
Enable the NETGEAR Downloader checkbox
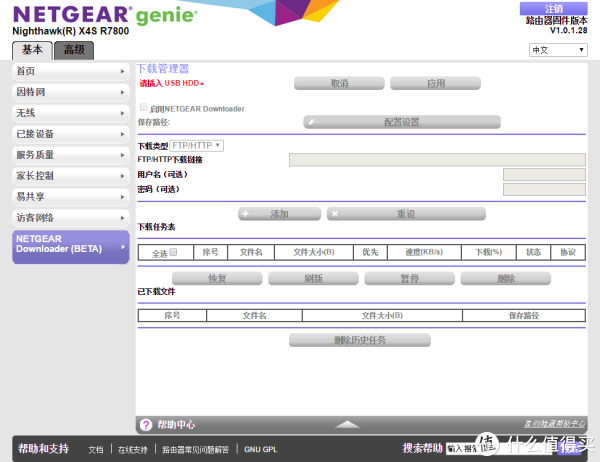click(144, 107)
